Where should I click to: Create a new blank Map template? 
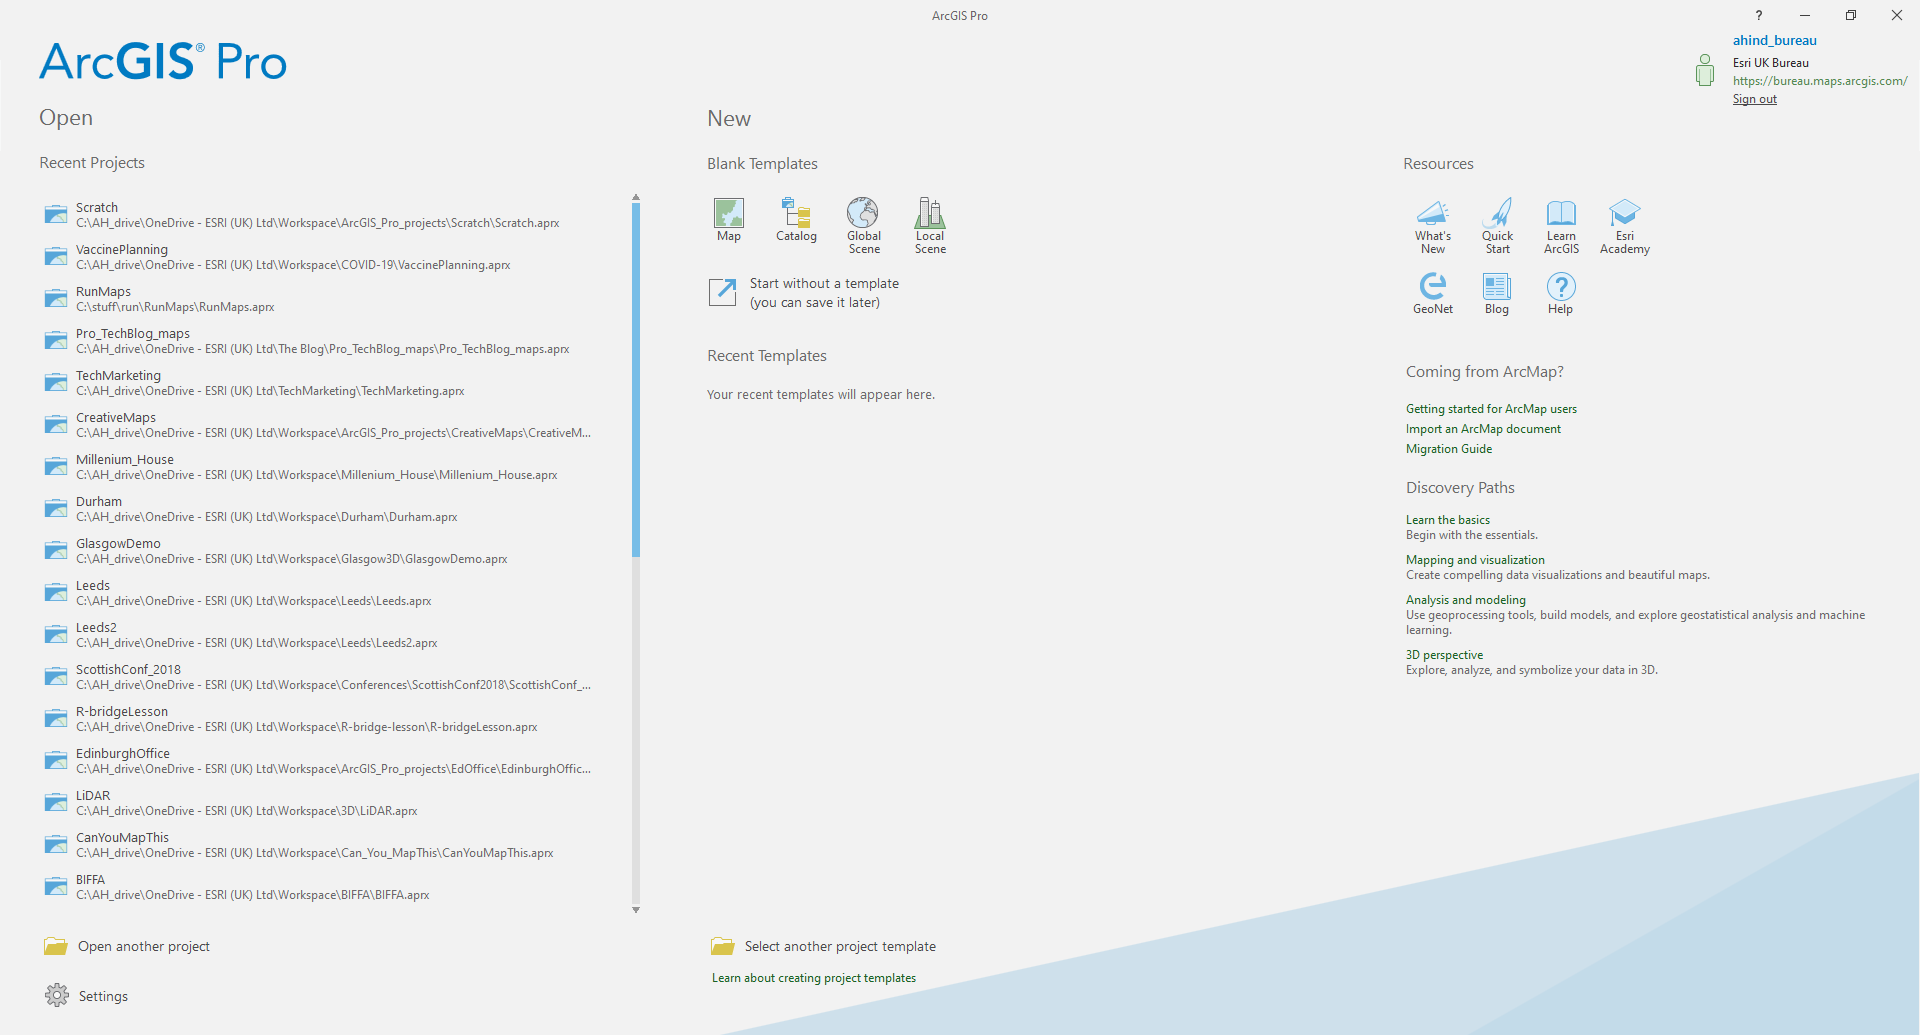pos(729,220)
